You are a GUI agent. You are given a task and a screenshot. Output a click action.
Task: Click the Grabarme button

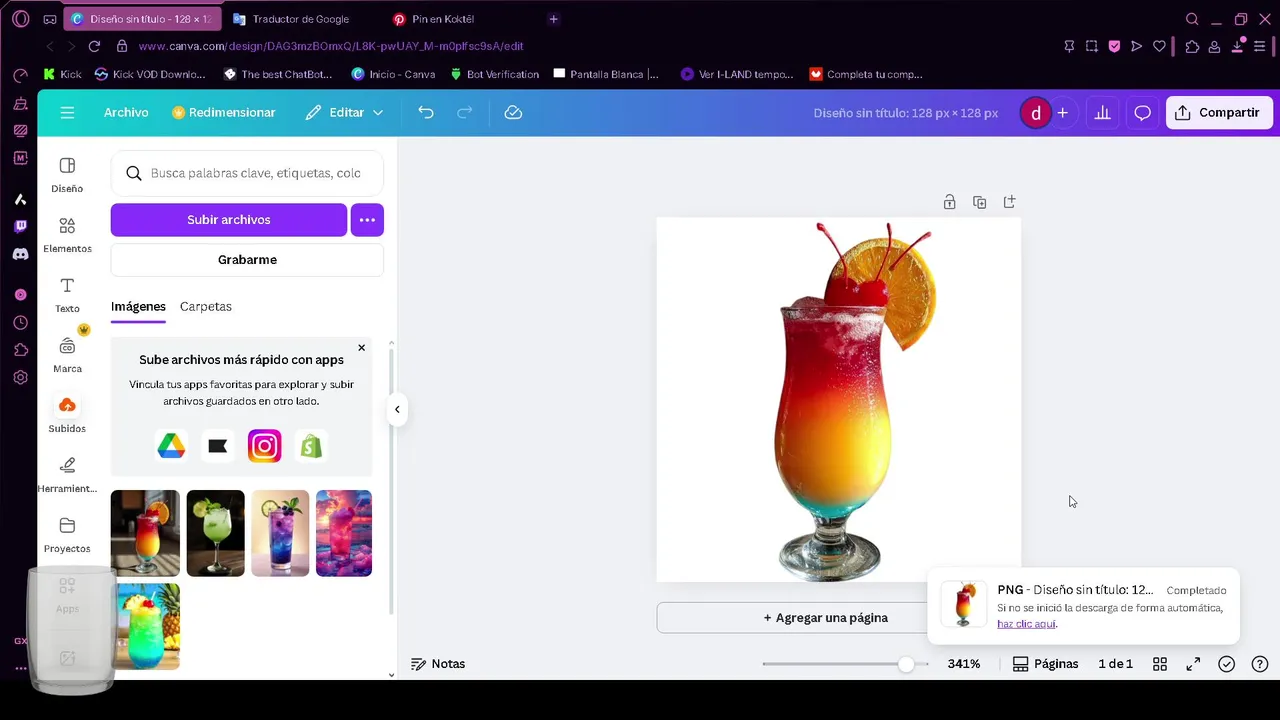(x=247, y=260)
